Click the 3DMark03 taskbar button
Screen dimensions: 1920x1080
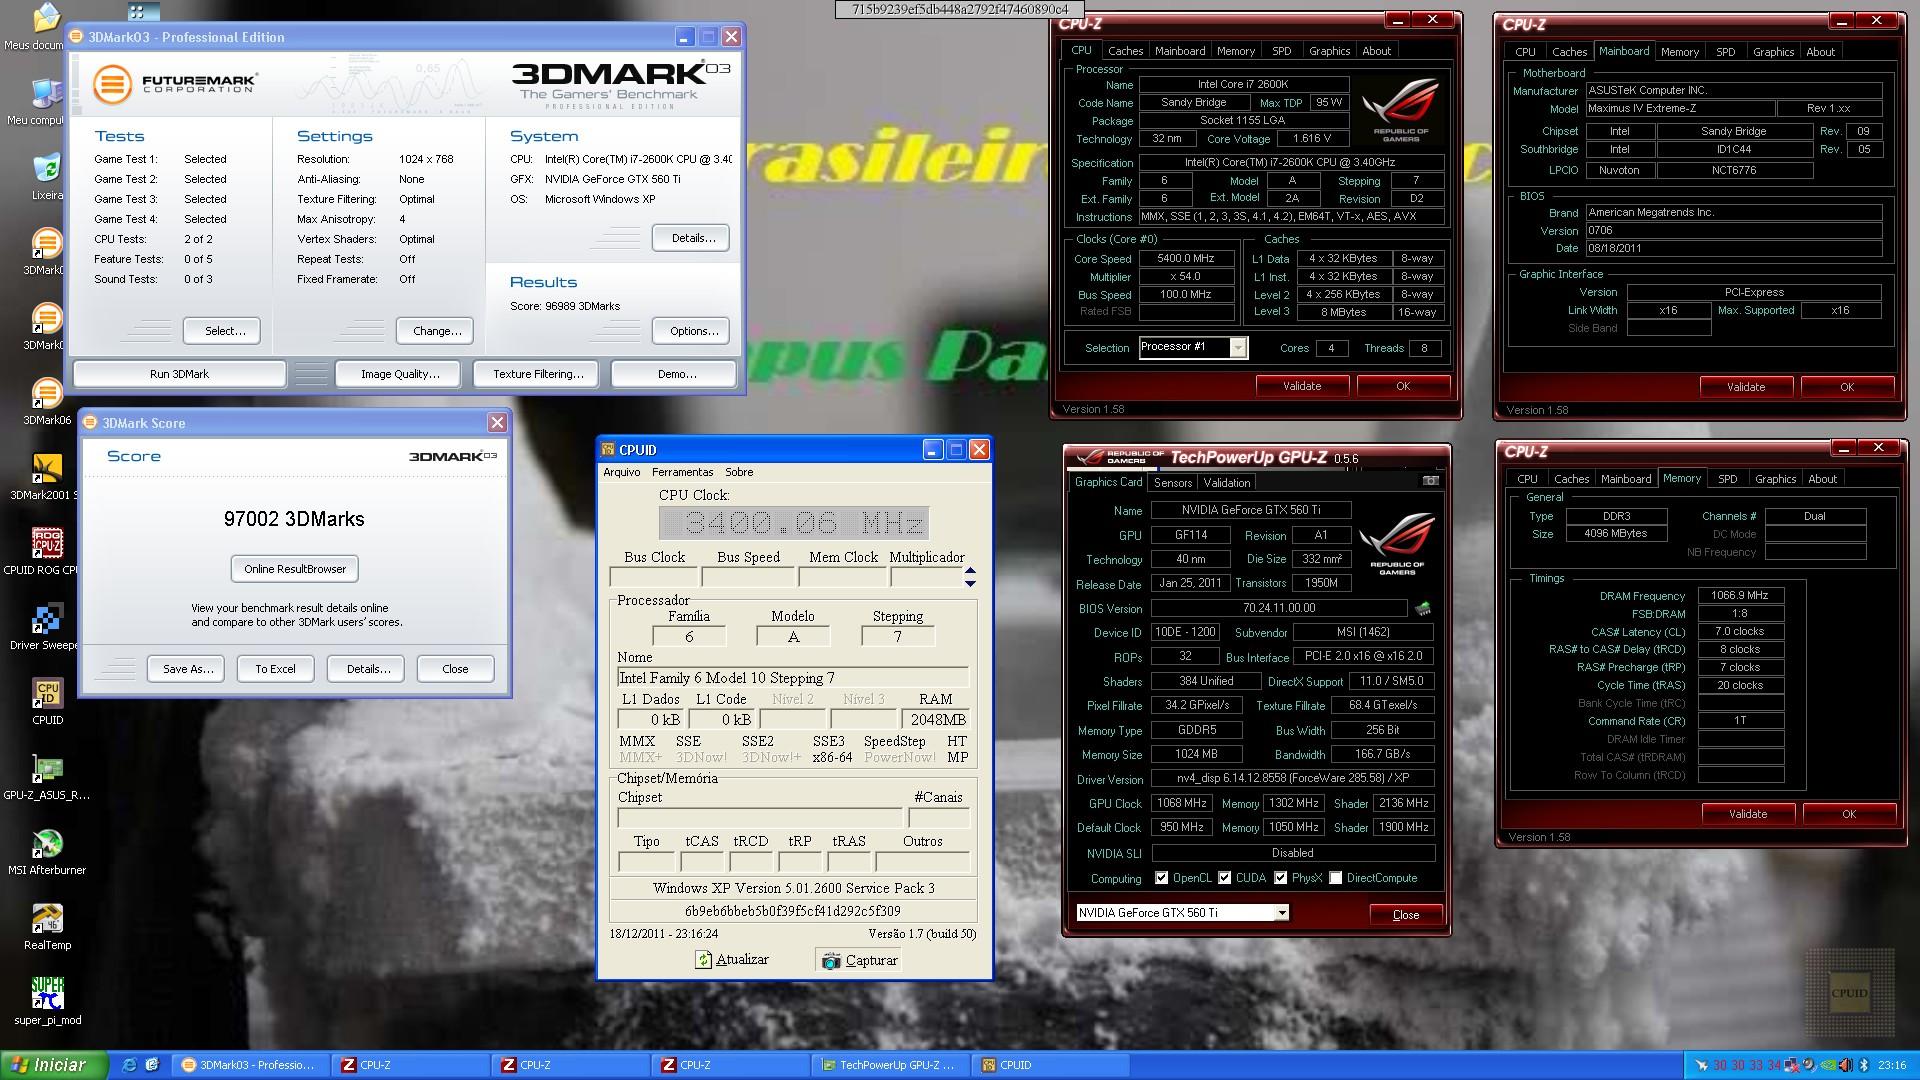(248, 1065)
